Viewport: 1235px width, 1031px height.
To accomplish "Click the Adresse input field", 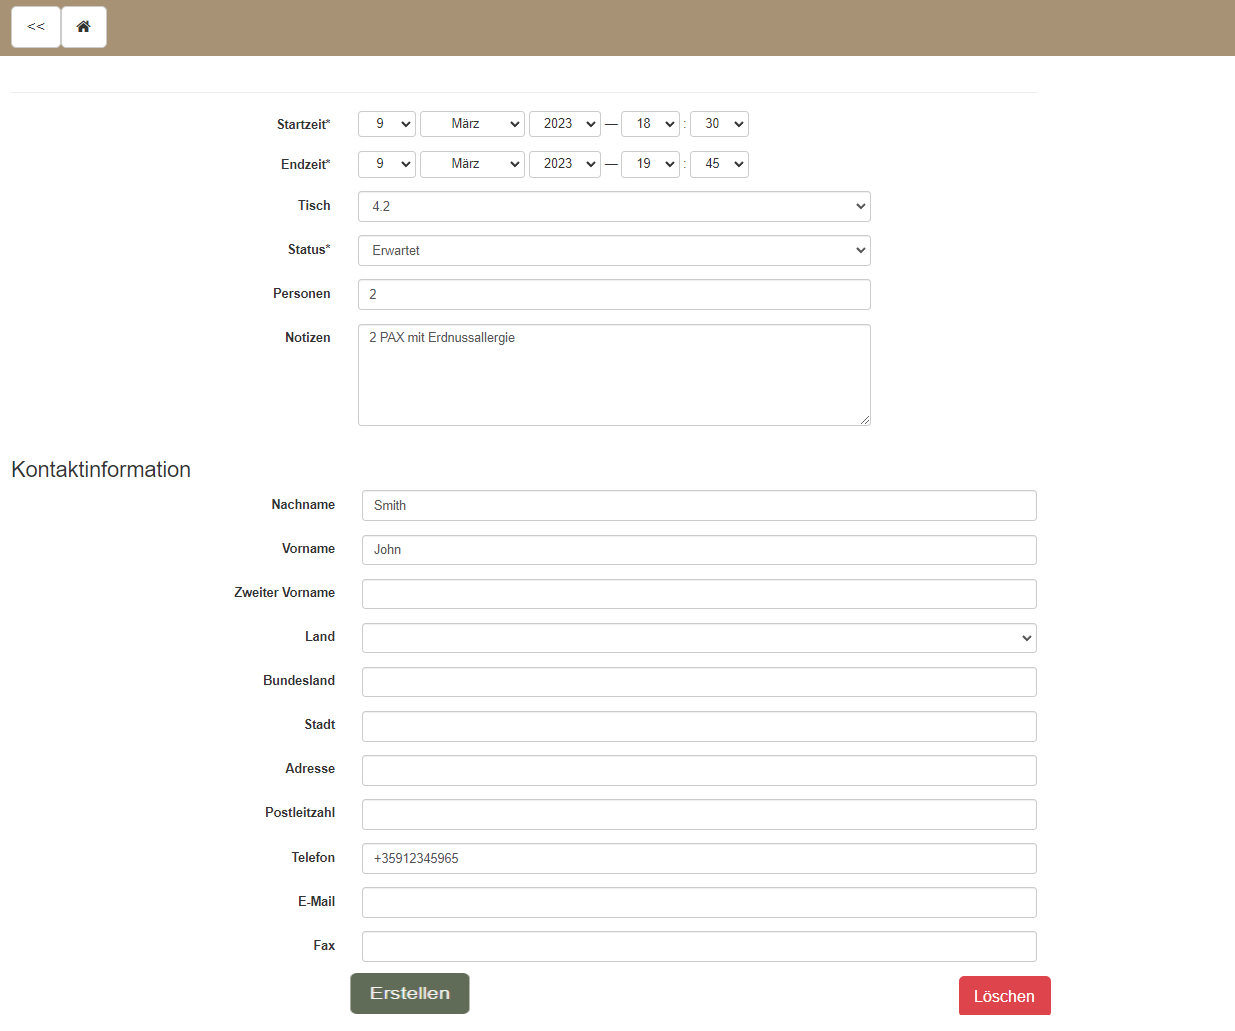I will pos(699,770).
